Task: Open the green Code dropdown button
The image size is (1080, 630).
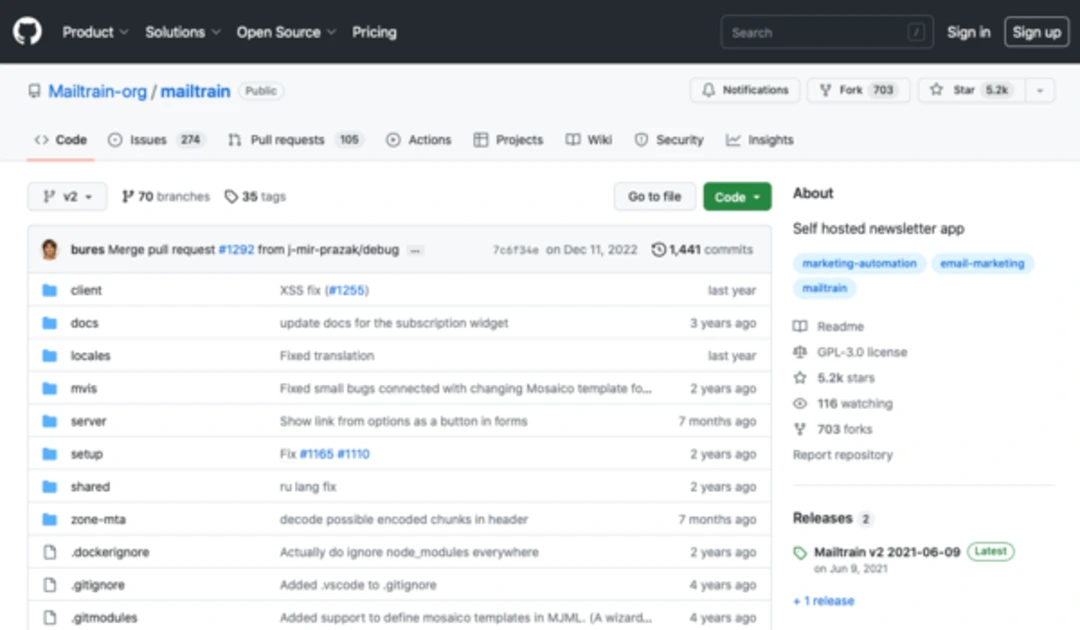Action: [737, 197]
